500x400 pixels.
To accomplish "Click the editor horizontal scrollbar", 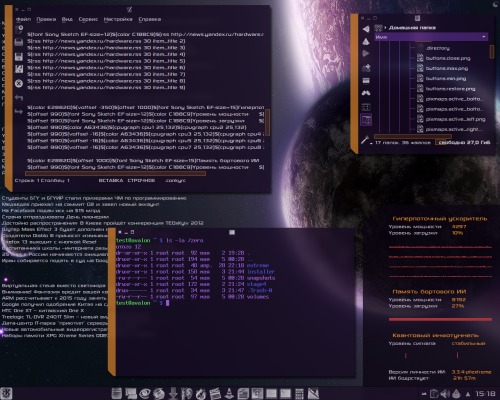I will (x=115, y=173).
